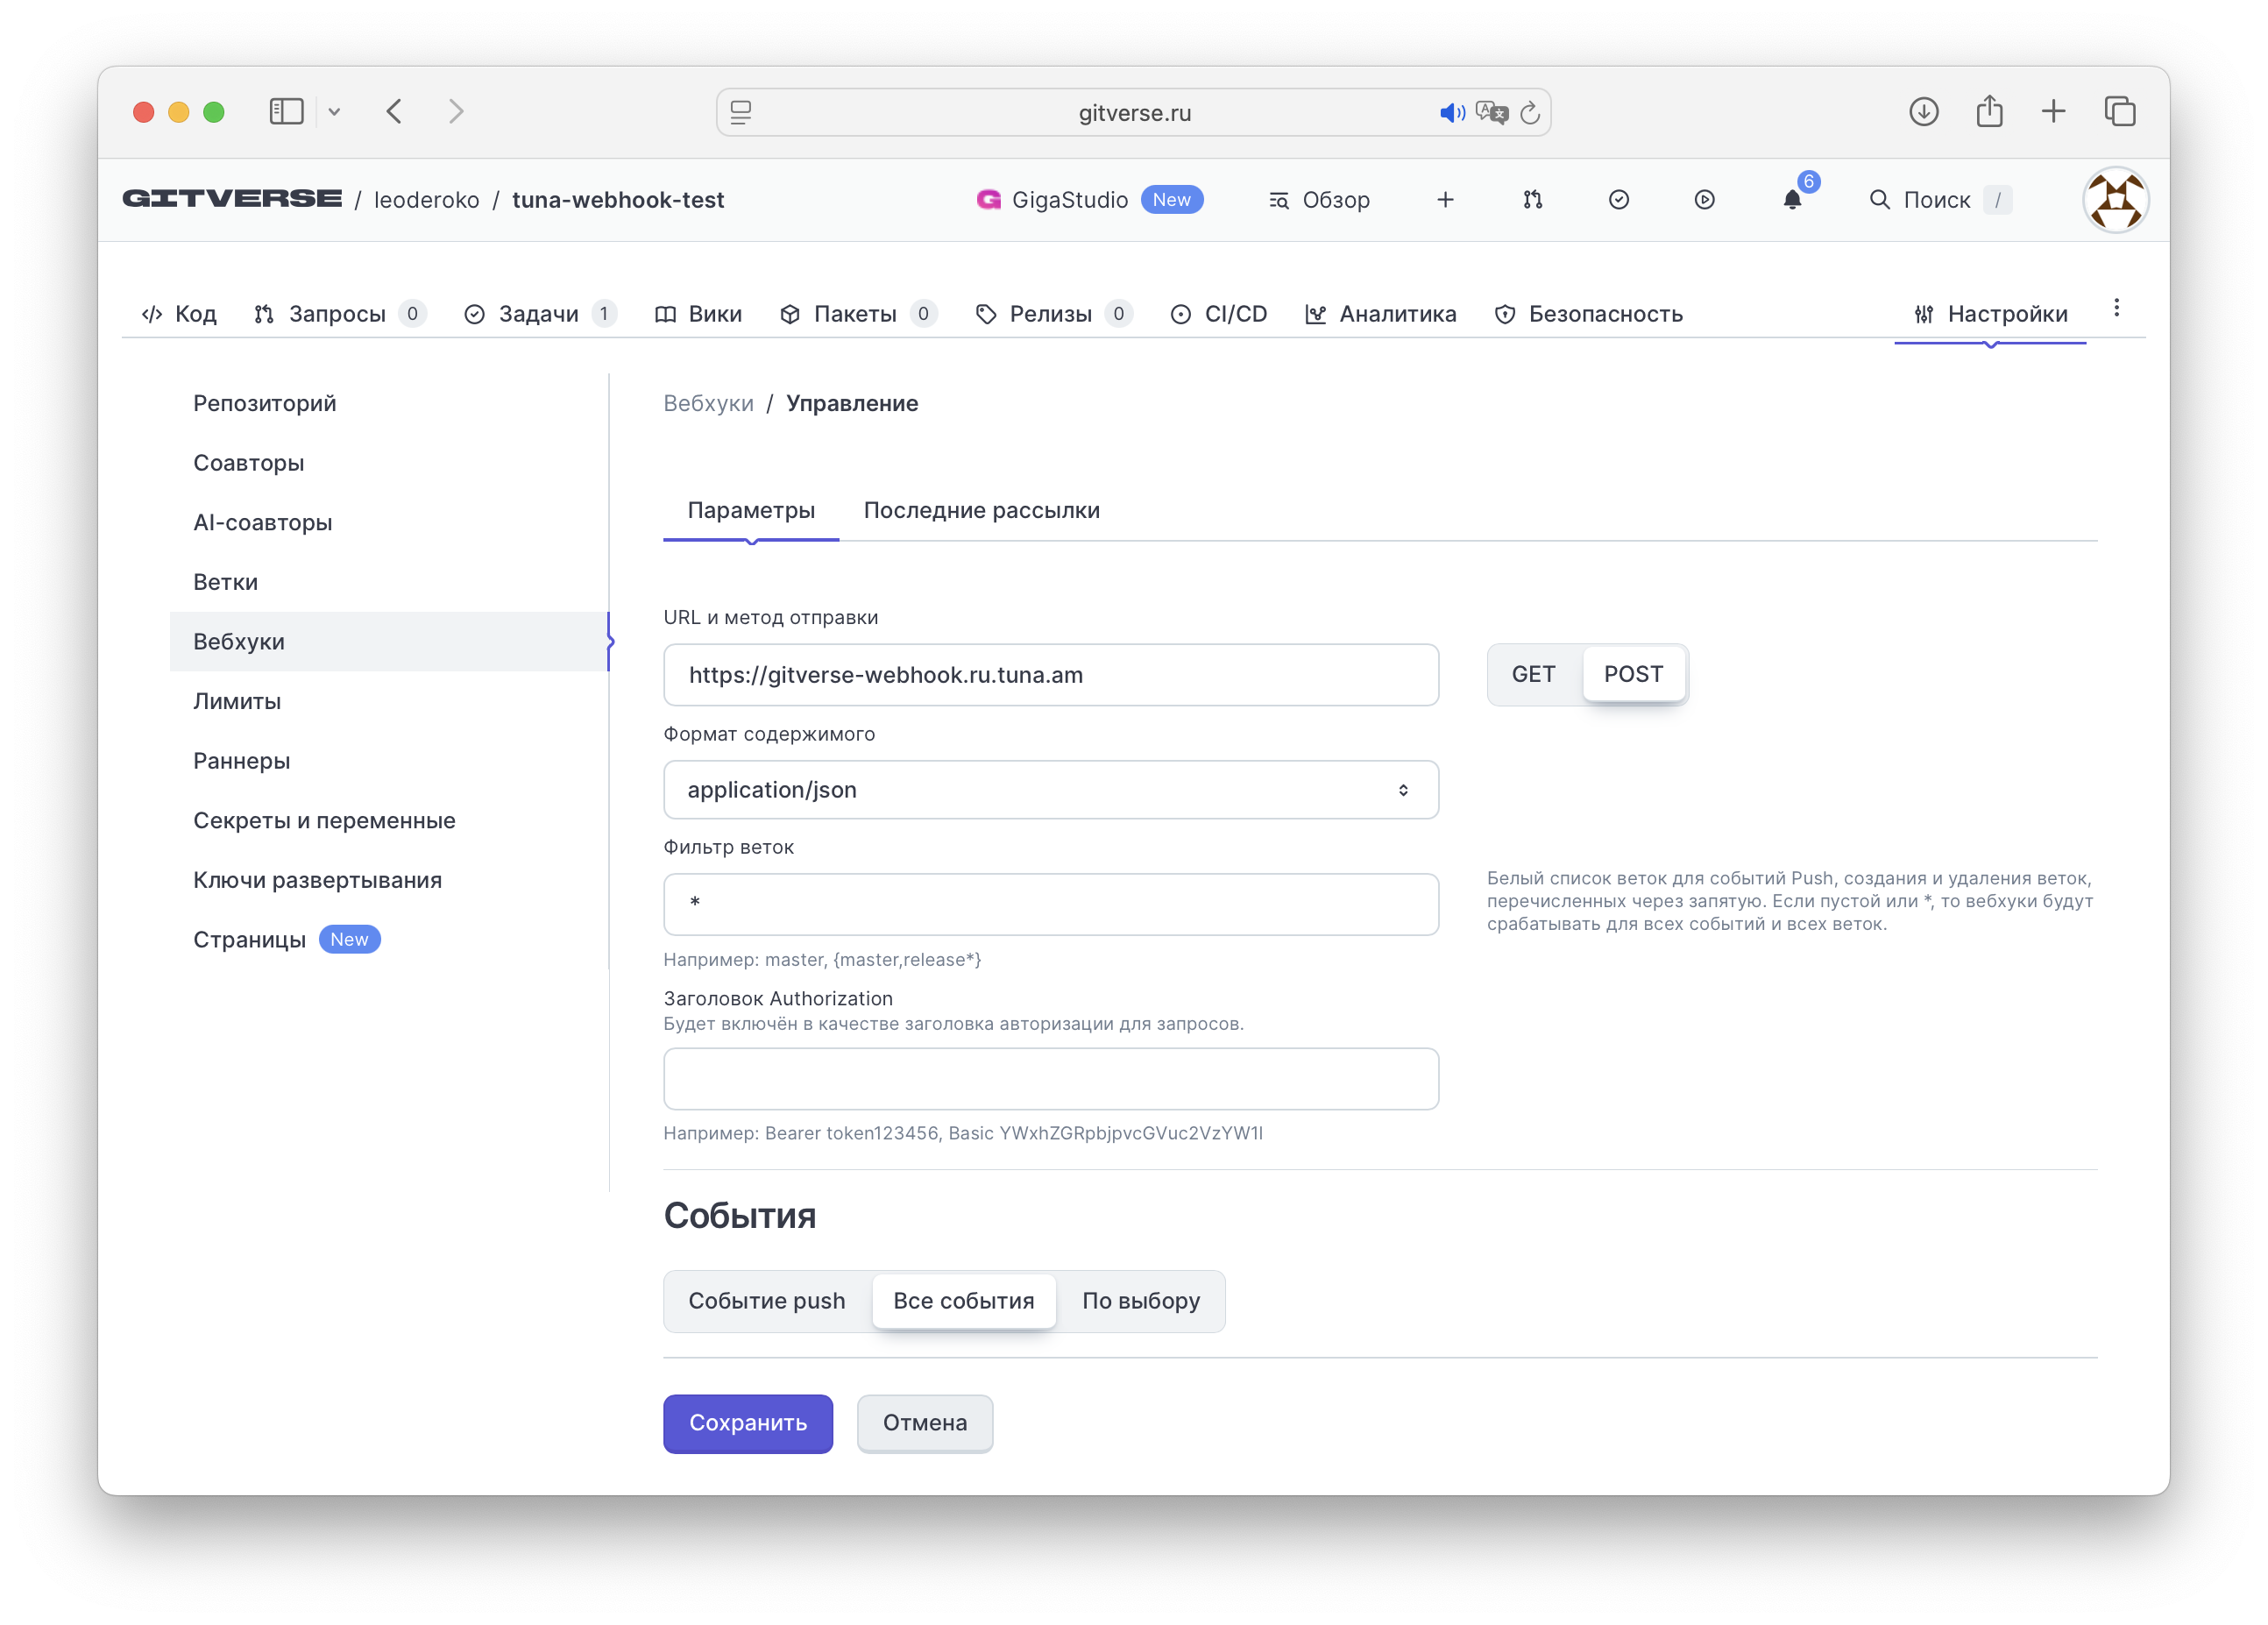Open the user avatar menu

click(2115, 200)
